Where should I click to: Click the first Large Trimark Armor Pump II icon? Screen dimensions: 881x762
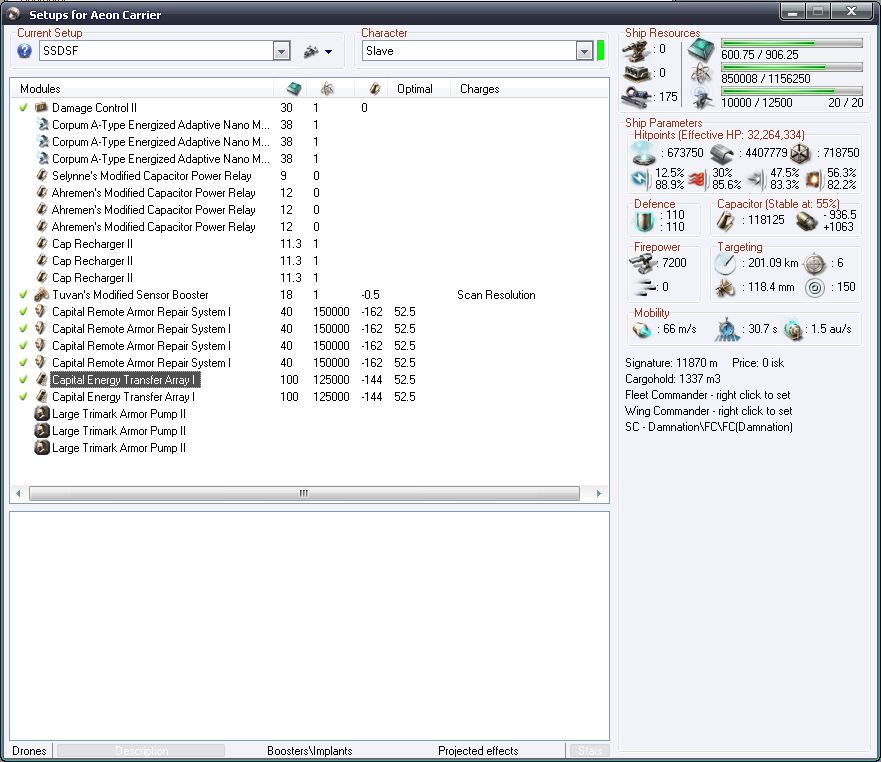pyautogui.click(x=42, y=414)
